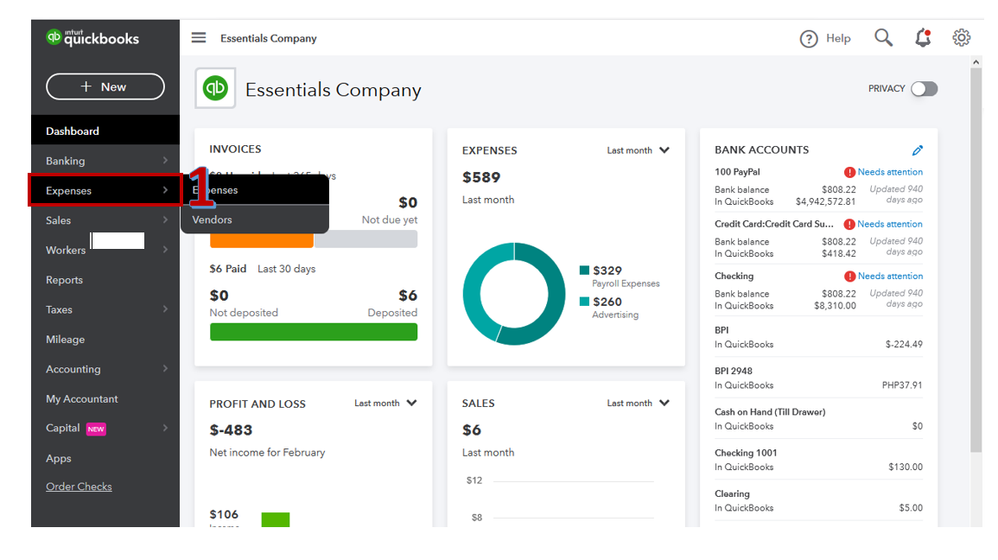998x560 pixels.
Task: Follow the Order Checks link
Action: (x=79, y=487)
